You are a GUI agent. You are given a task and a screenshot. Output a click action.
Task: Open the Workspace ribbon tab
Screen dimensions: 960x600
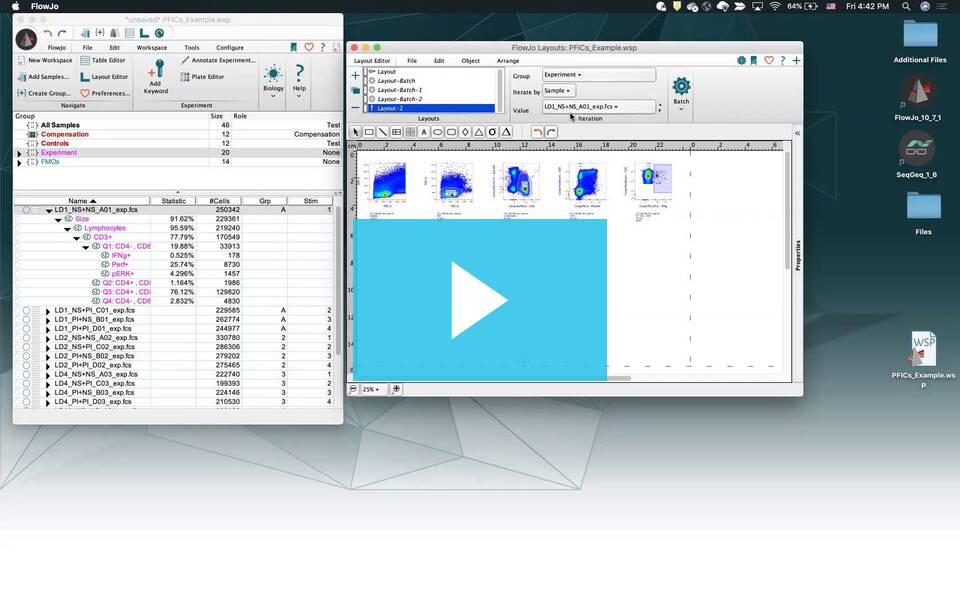coord(152,48)
